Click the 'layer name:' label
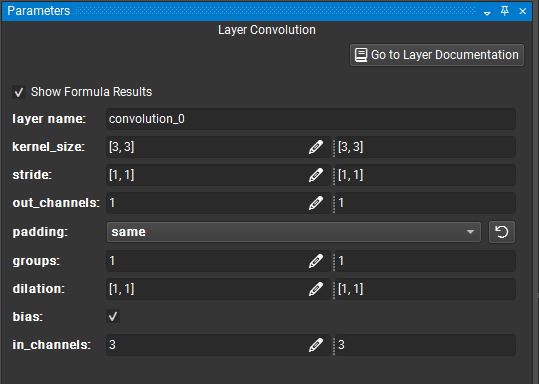 (49, 119)
